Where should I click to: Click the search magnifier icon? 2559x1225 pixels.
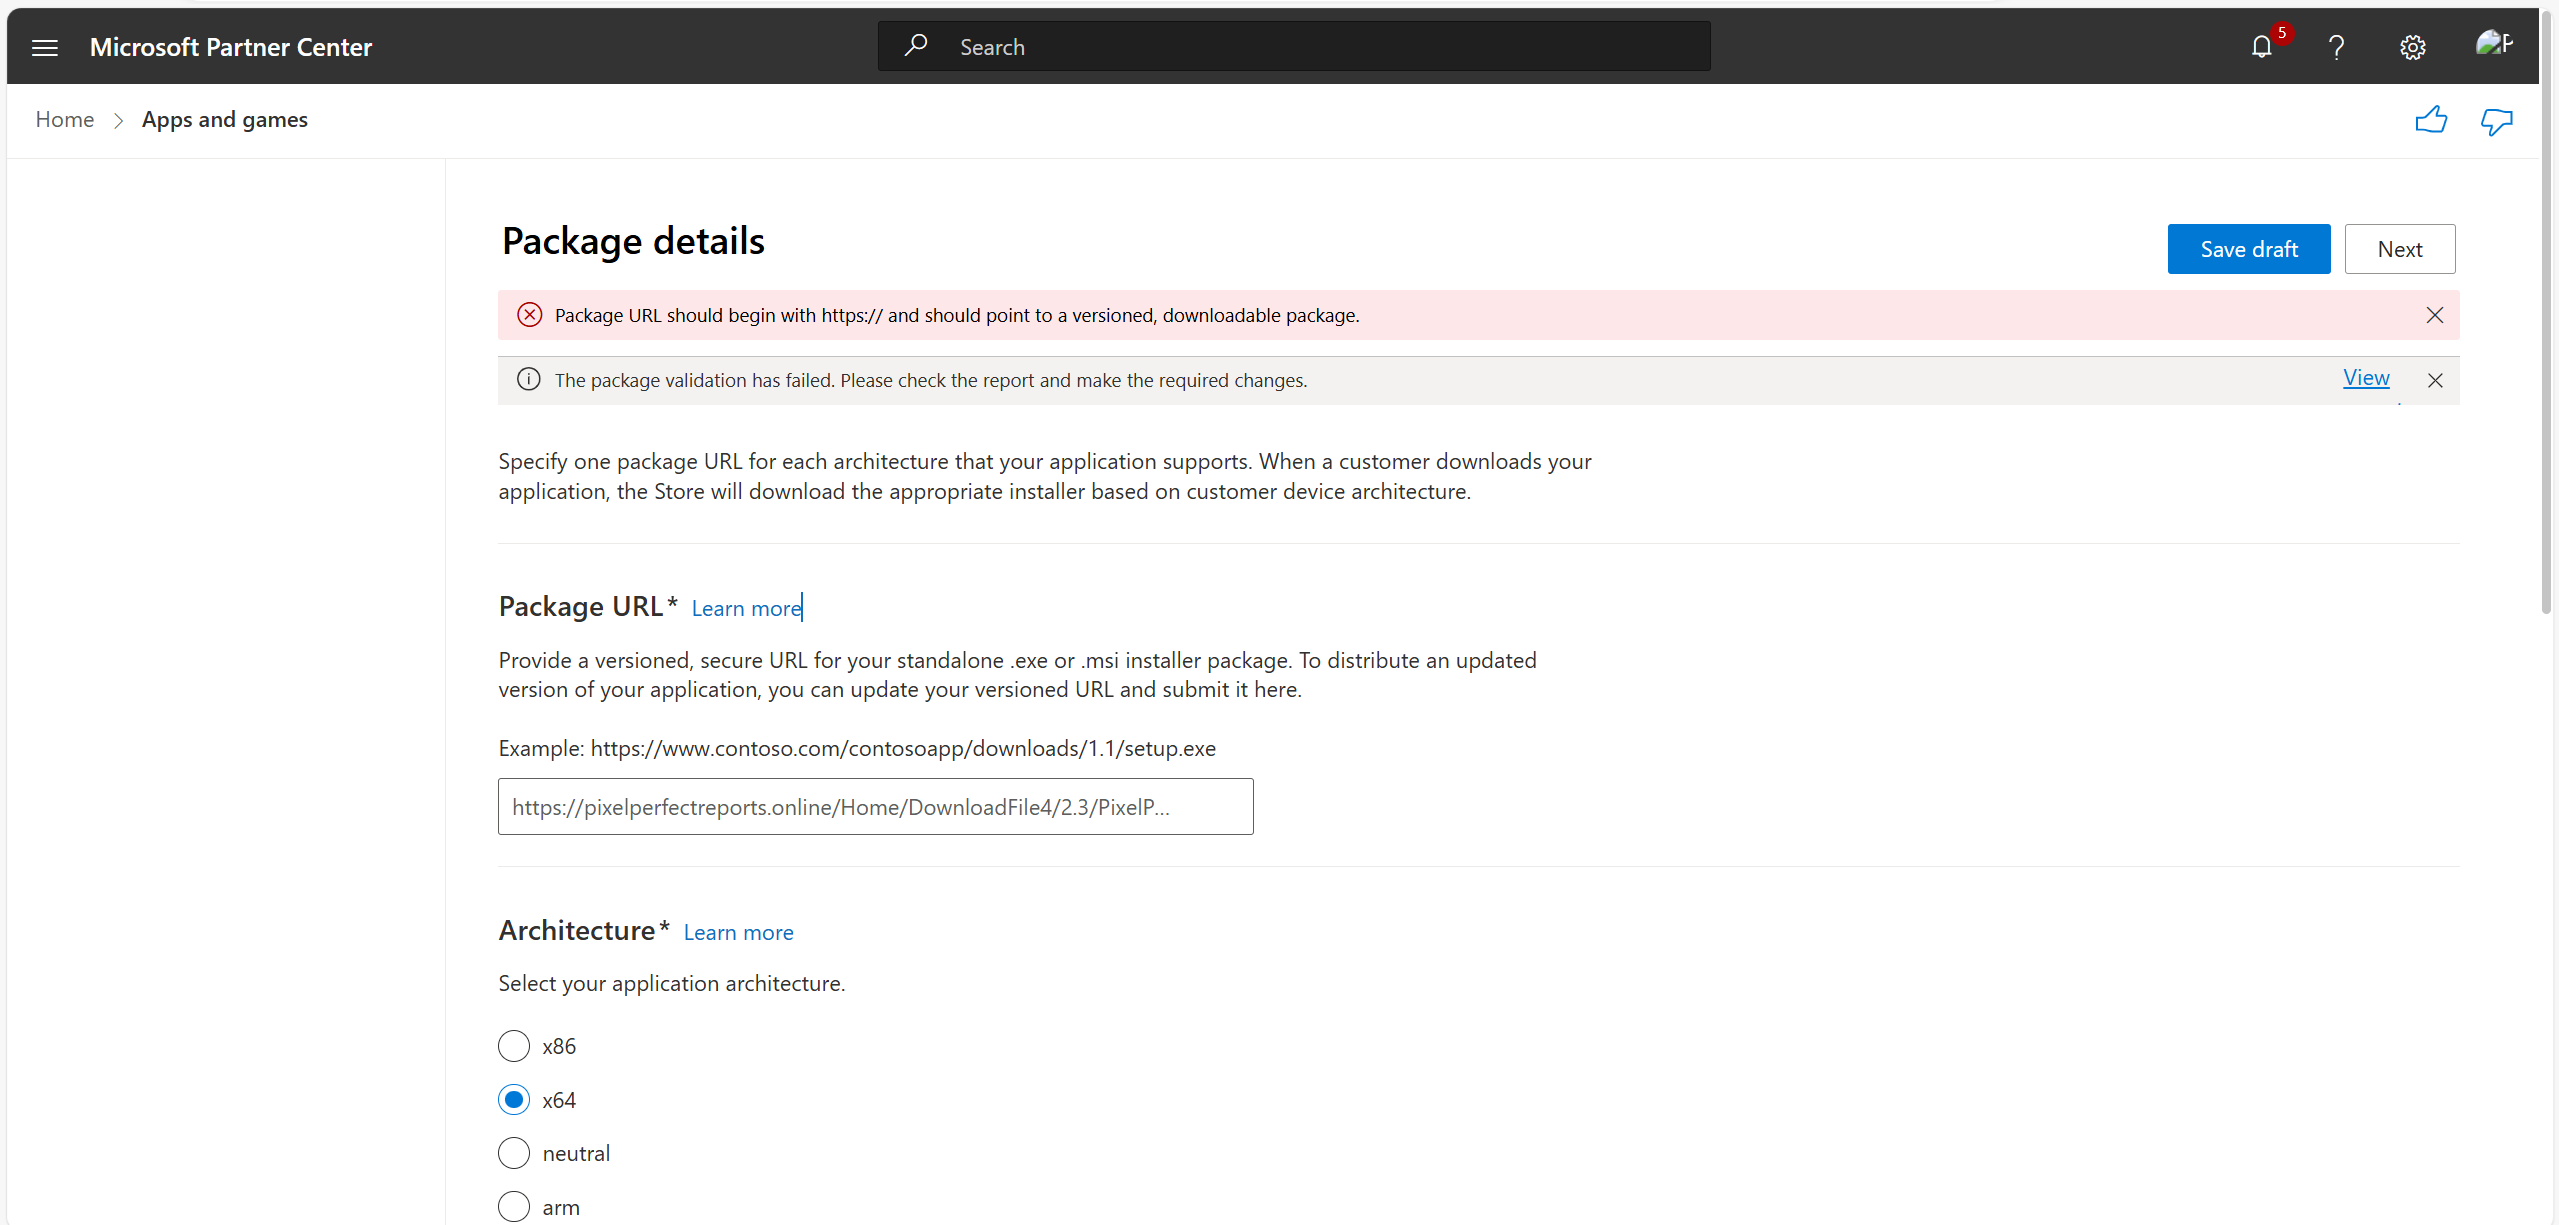pos(916,45)
